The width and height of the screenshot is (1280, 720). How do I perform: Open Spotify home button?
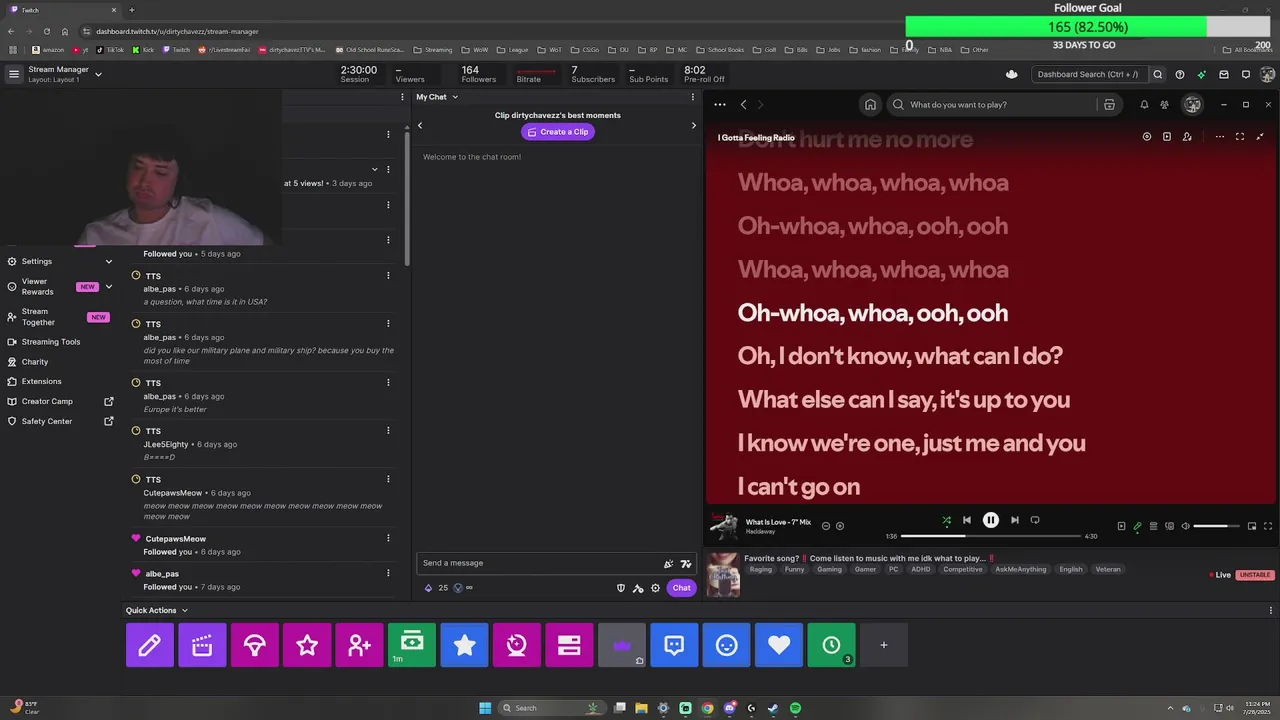(x=870, y=104)
